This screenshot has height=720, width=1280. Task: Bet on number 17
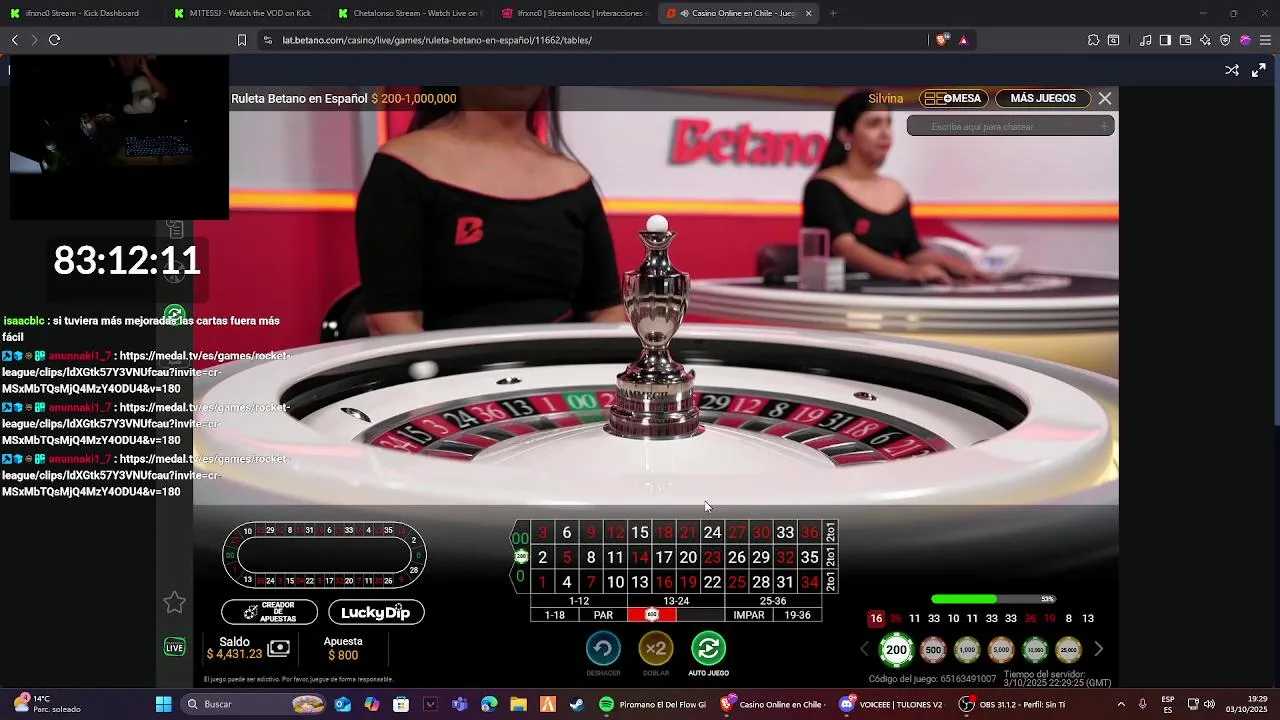pyautogui.click(x=663, y=557)
